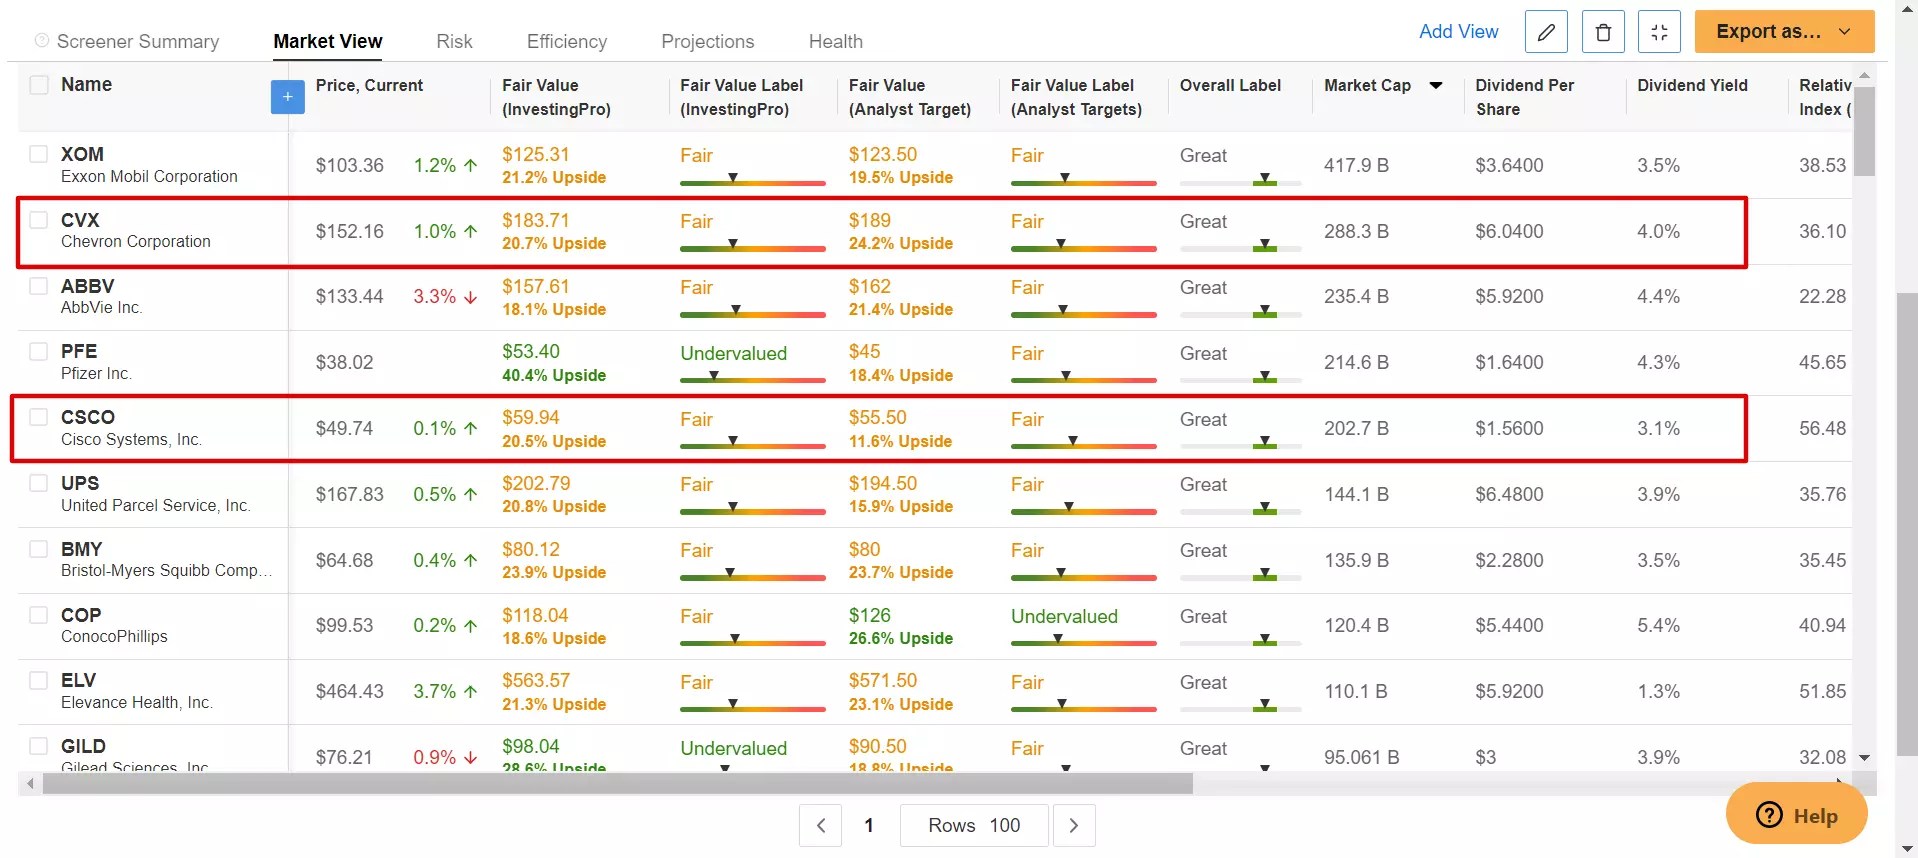1918x858 pixels.
Task: Switch to the Projections tab
Action: pos(708,41)
